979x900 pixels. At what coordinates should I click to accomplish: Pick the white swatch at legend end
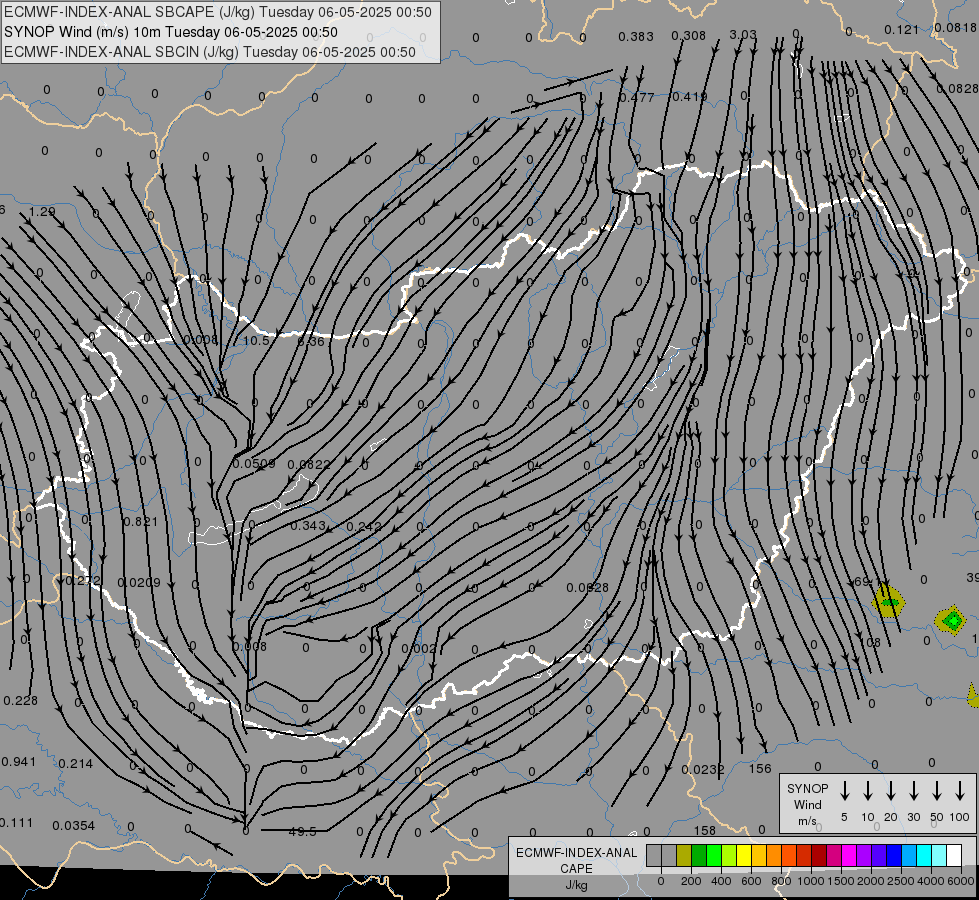point(954,856)
